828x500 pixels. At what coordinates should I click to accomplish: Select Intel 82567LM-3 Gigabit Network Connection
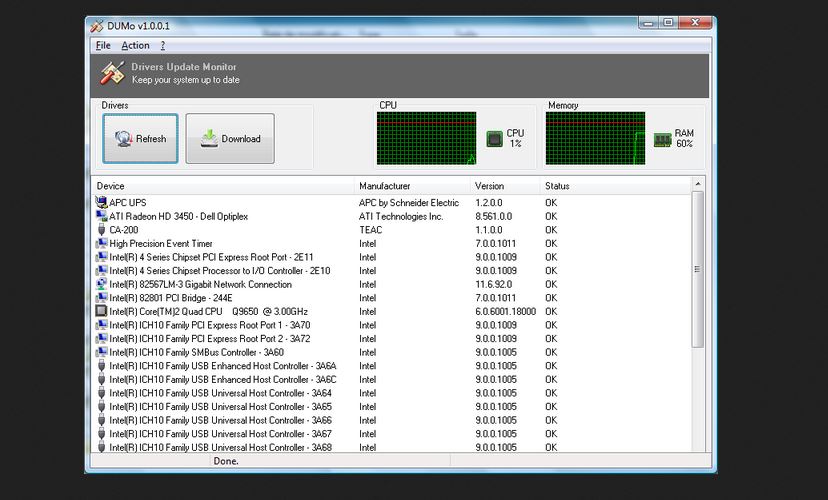coord(201,285)
